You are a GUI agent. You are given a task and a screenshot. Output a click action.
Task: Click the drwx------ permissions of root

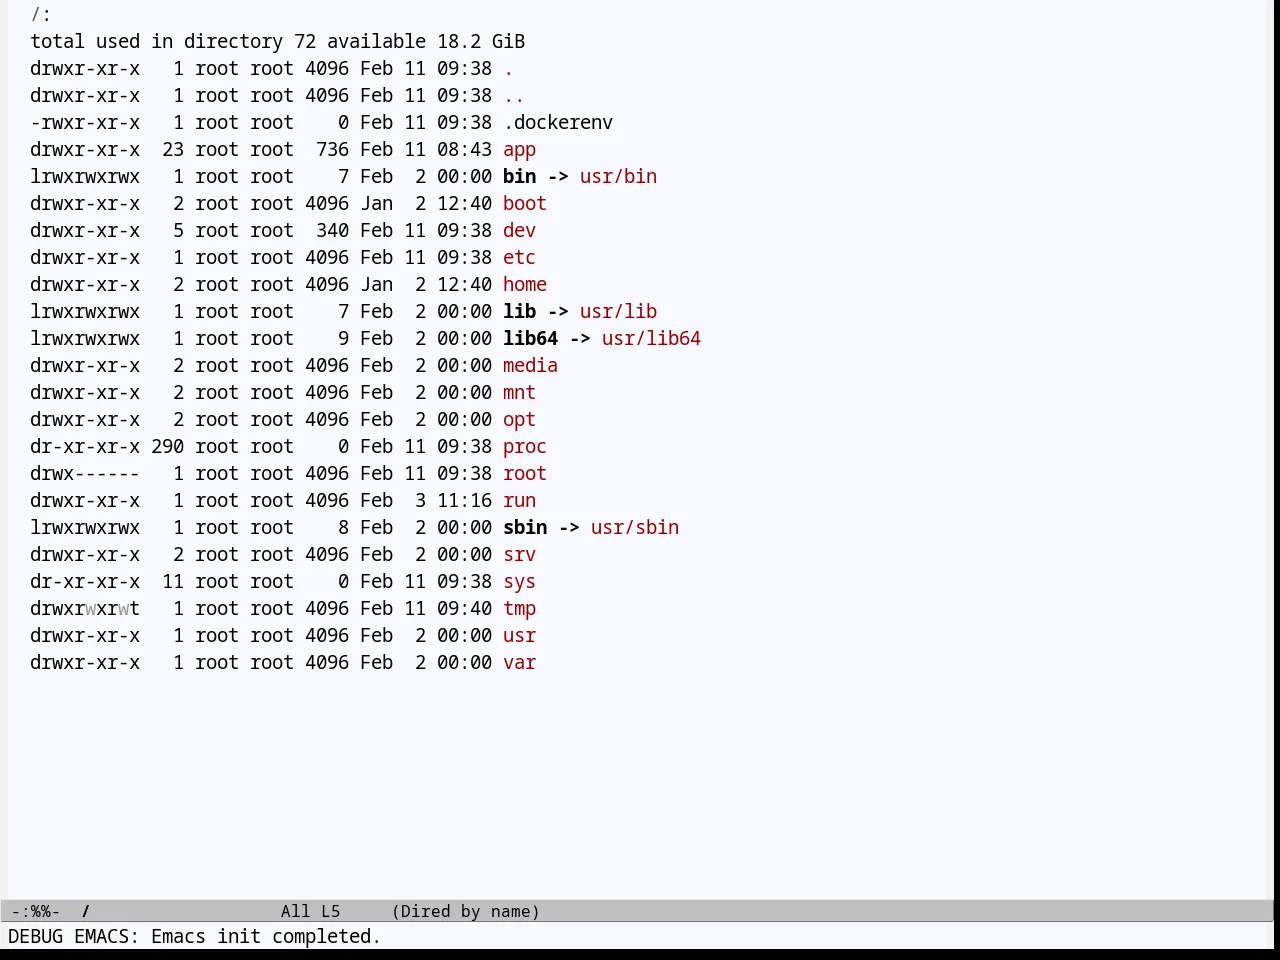coord(85,474)
